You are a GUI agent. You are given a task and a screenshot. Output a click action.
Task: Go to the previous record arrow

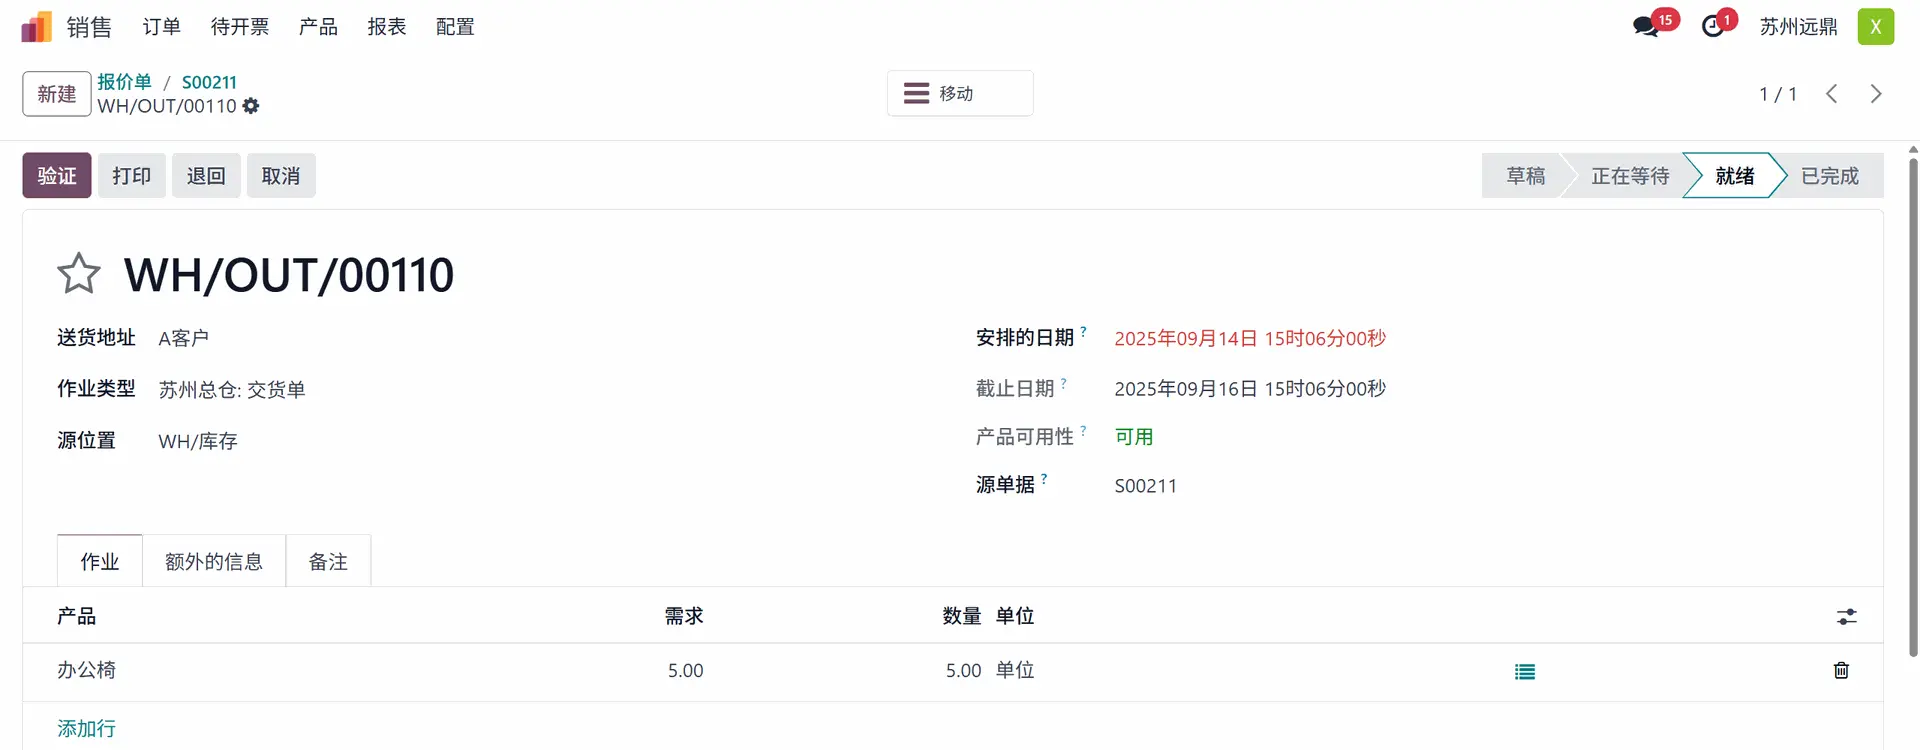(x=1831, y=94)
